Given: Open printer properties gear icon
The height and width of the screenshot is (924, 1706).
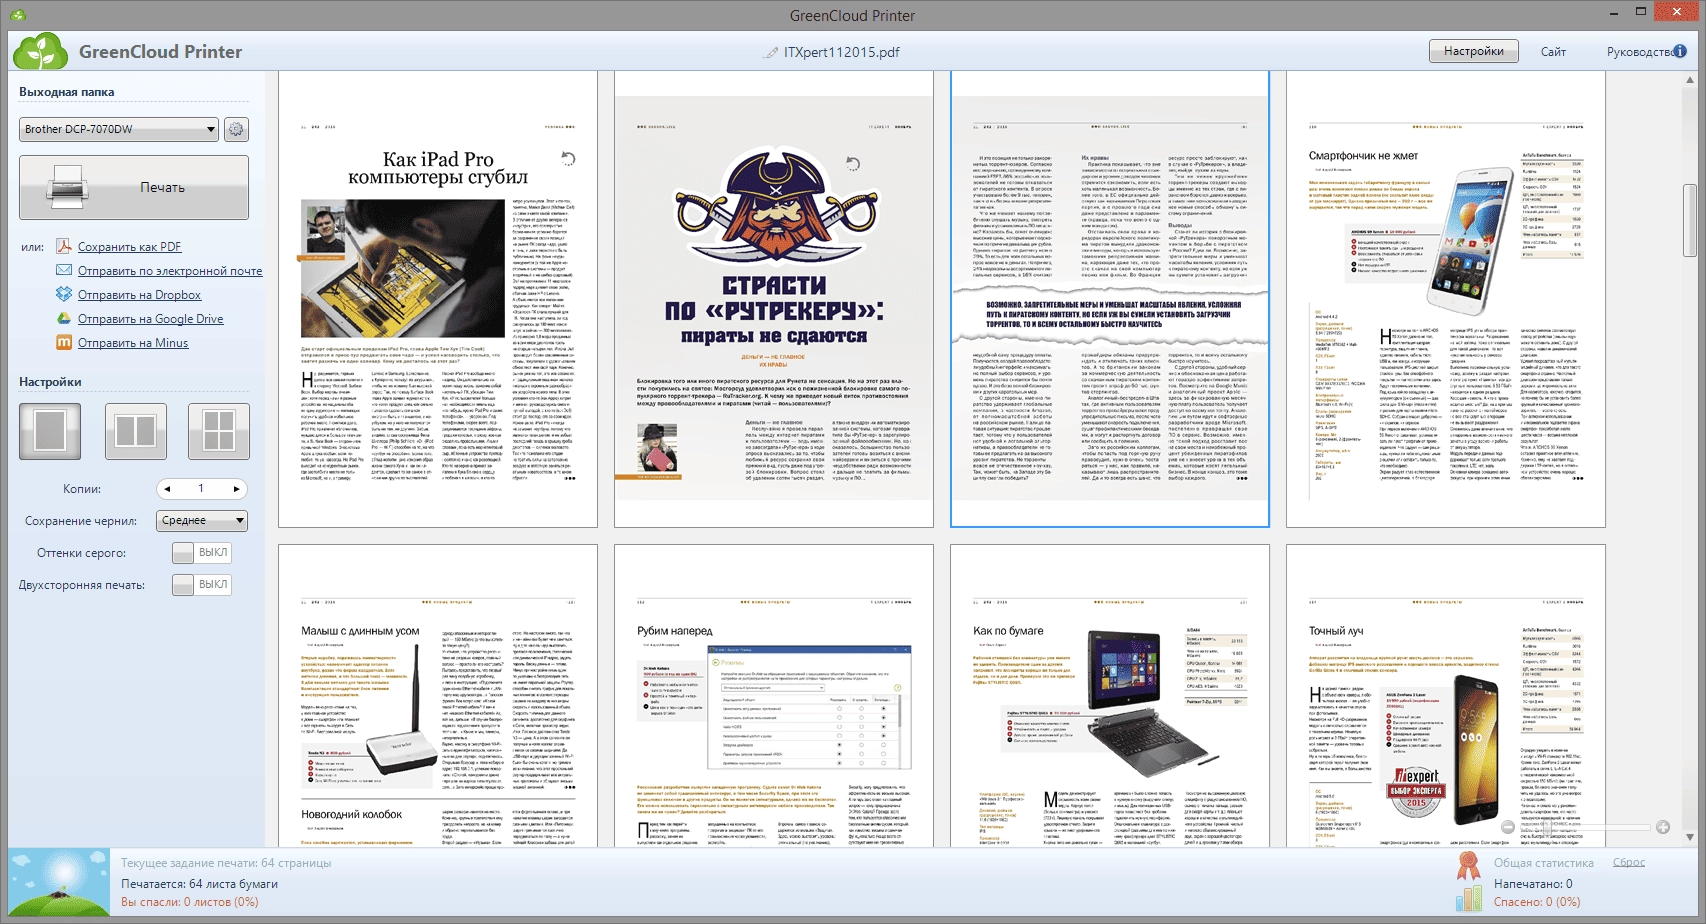Looking at the screenshot, I should pos(236,129).
